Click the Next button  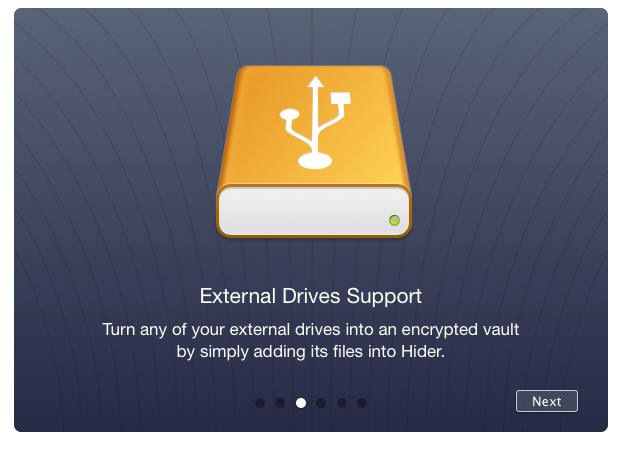point(547,401)
